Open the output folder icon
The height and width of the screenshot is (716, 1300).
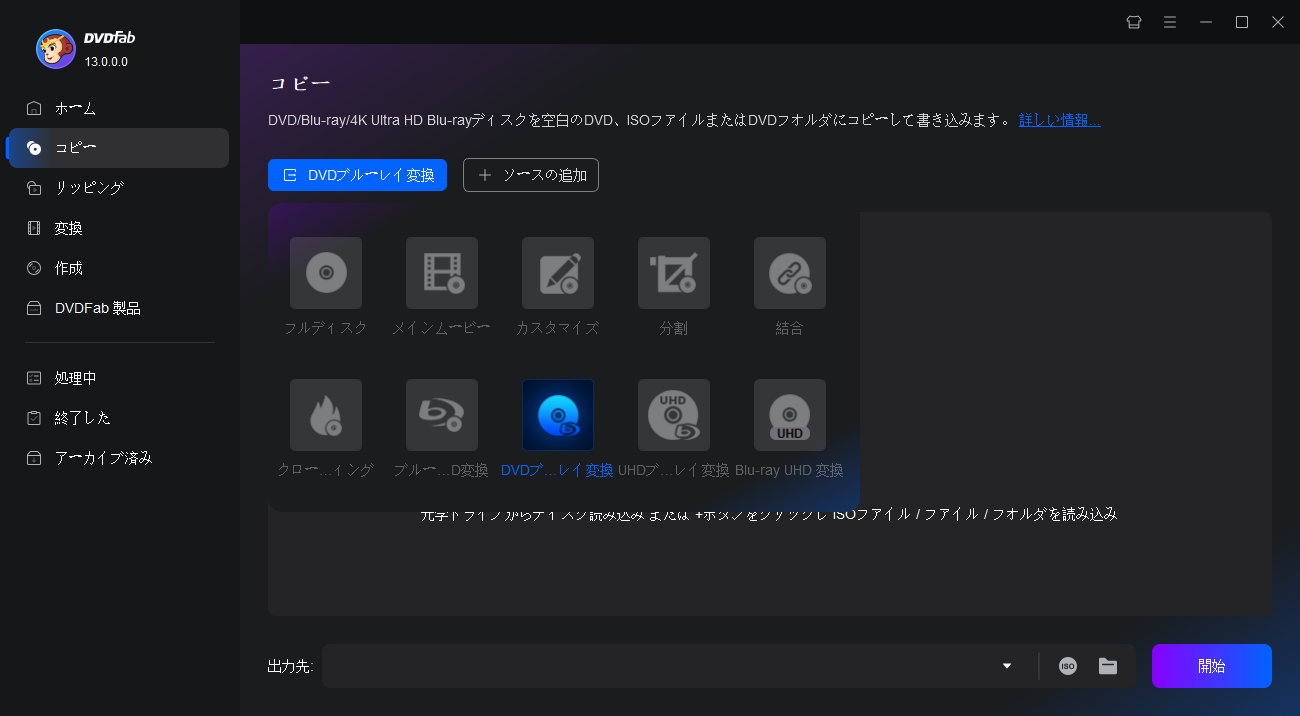pyautogui.click(x=1108, y=666)
